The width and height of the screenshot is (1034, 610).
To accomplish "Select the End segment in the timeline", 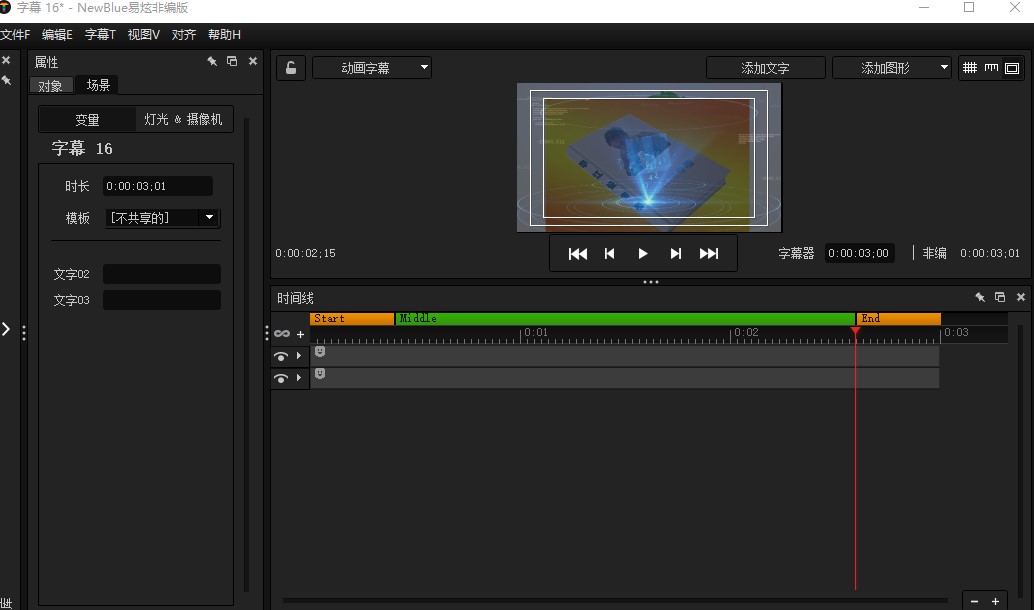I will point(898,319).
